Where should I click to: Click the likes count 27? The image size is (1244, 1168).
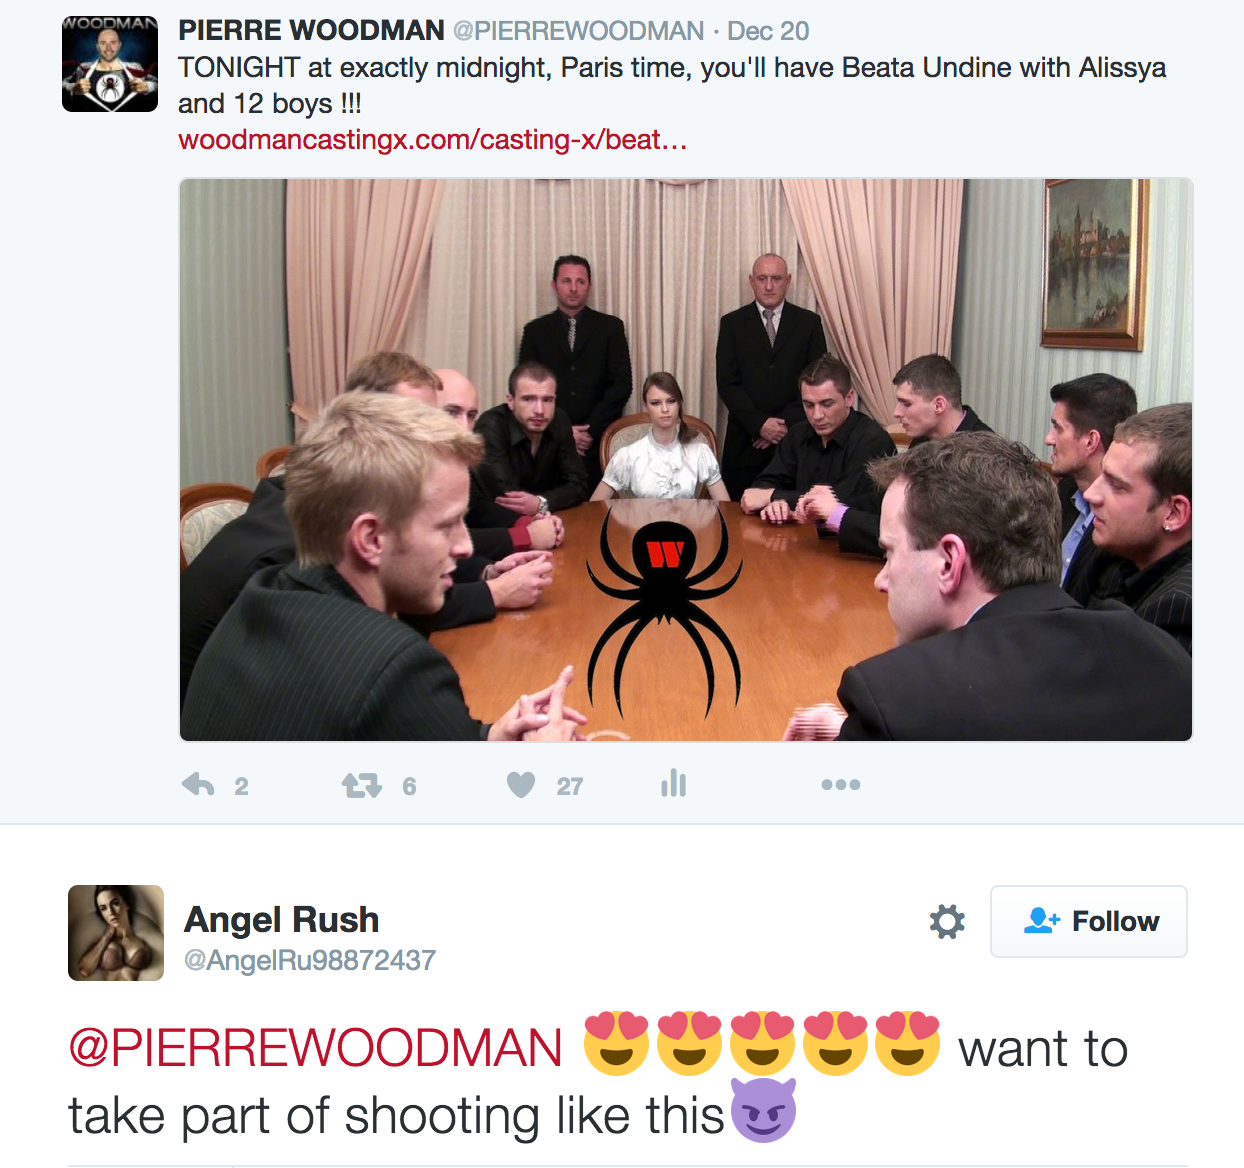570,787
